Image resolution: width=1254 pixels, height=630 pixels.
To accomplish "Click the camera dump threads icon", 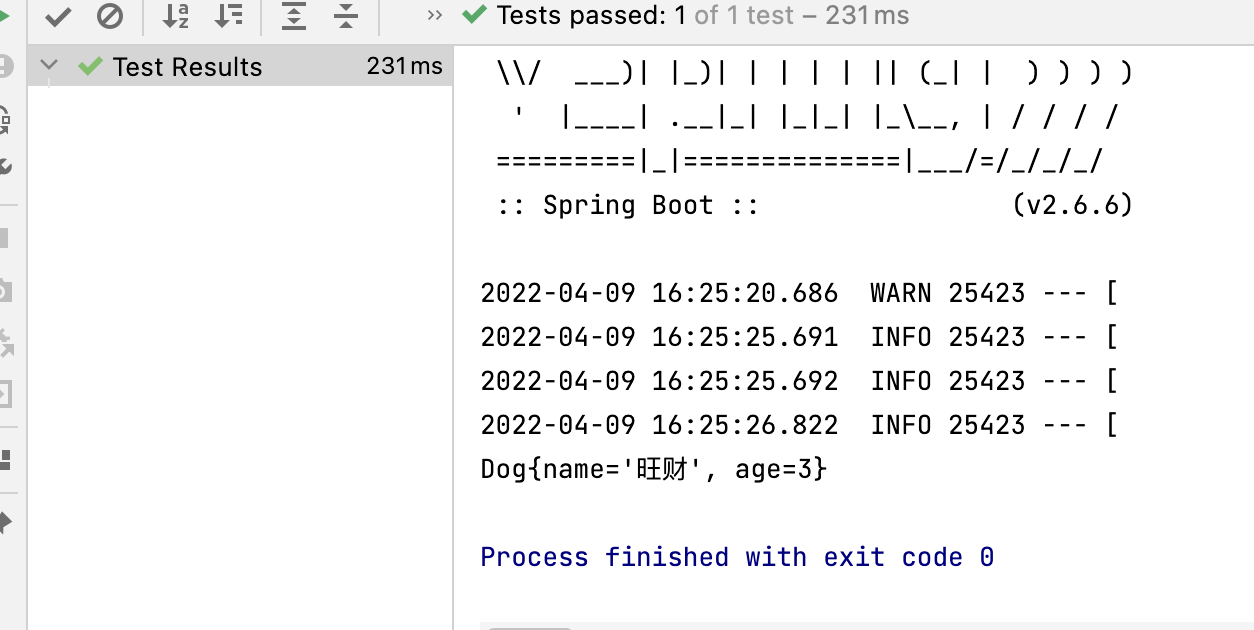I will tap(4, 291).
